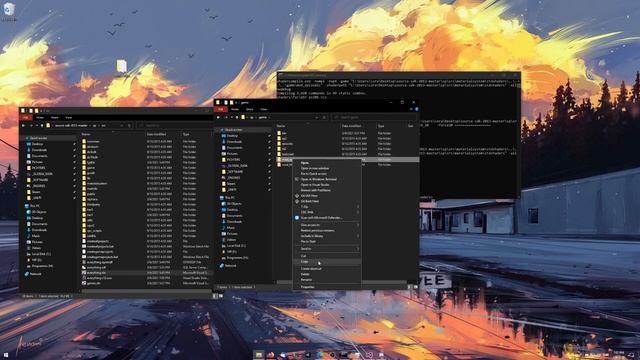640x360 pixels.
Task: Click the Scan with Microsoft Defender shield
Action: pyautogui.click(x=297, y=218)
